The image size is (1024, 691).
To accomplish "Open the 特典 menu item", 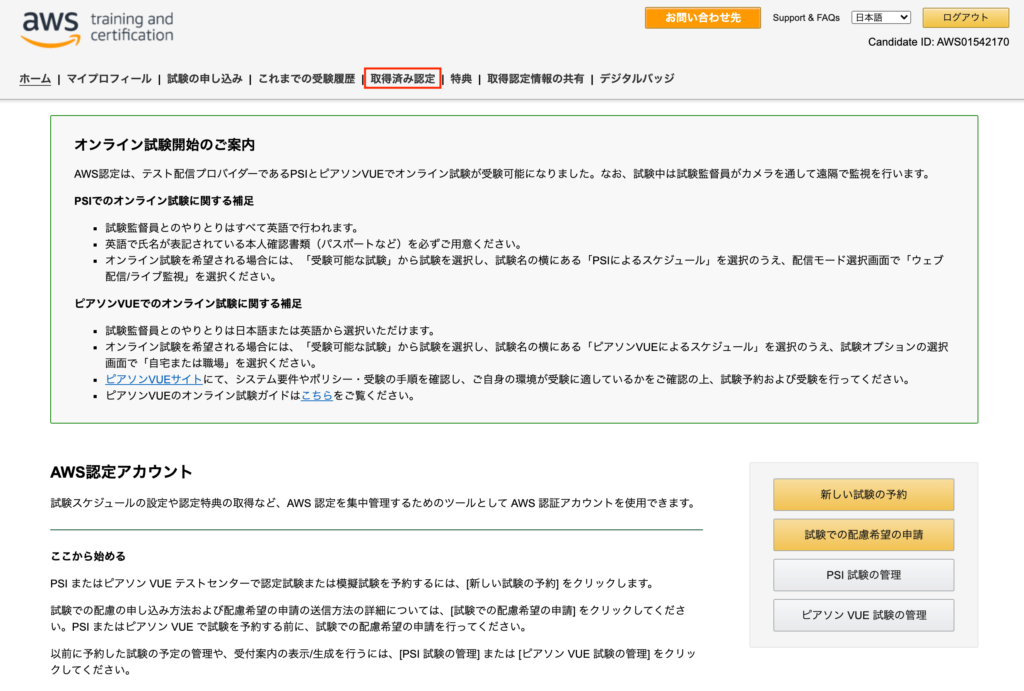I will [x=461, y=79].
